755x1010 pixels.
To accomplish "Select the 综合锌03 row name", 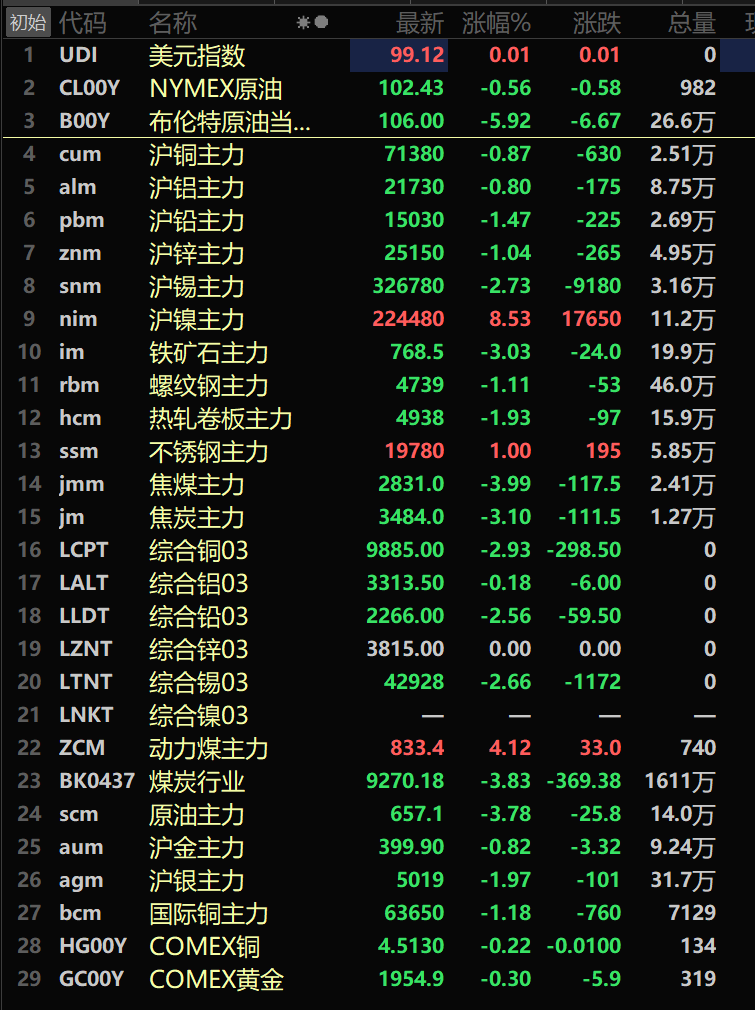I will coord(198,649).
